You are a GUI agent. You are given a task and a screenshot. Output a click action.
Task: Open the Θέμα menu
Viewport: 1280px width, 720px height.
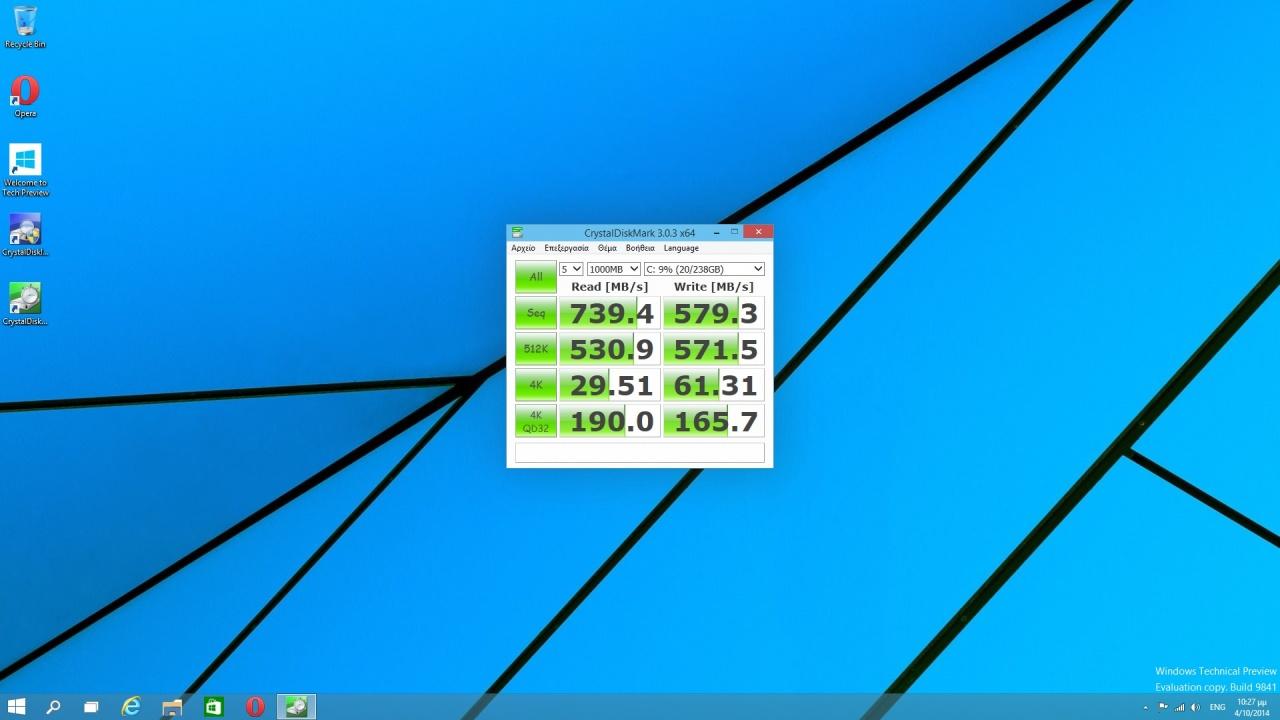[x=607, y=248]
